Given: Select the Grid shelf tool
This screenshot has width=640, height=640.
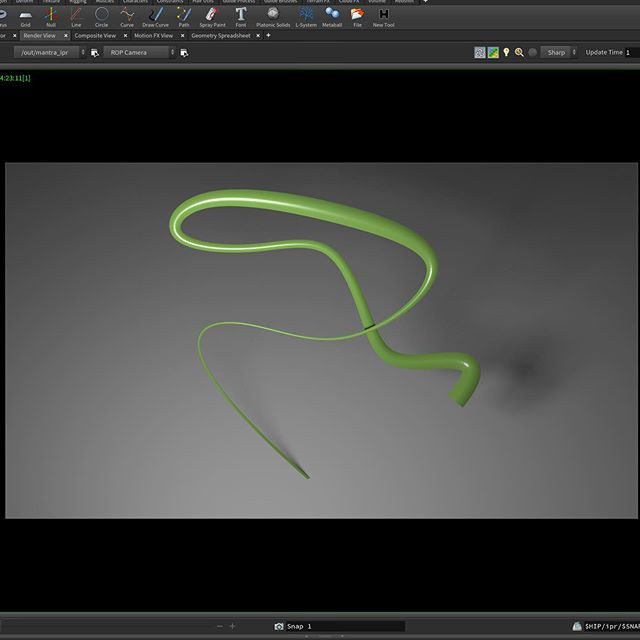Looking at the screenshot, I should [x=26, y=16].
